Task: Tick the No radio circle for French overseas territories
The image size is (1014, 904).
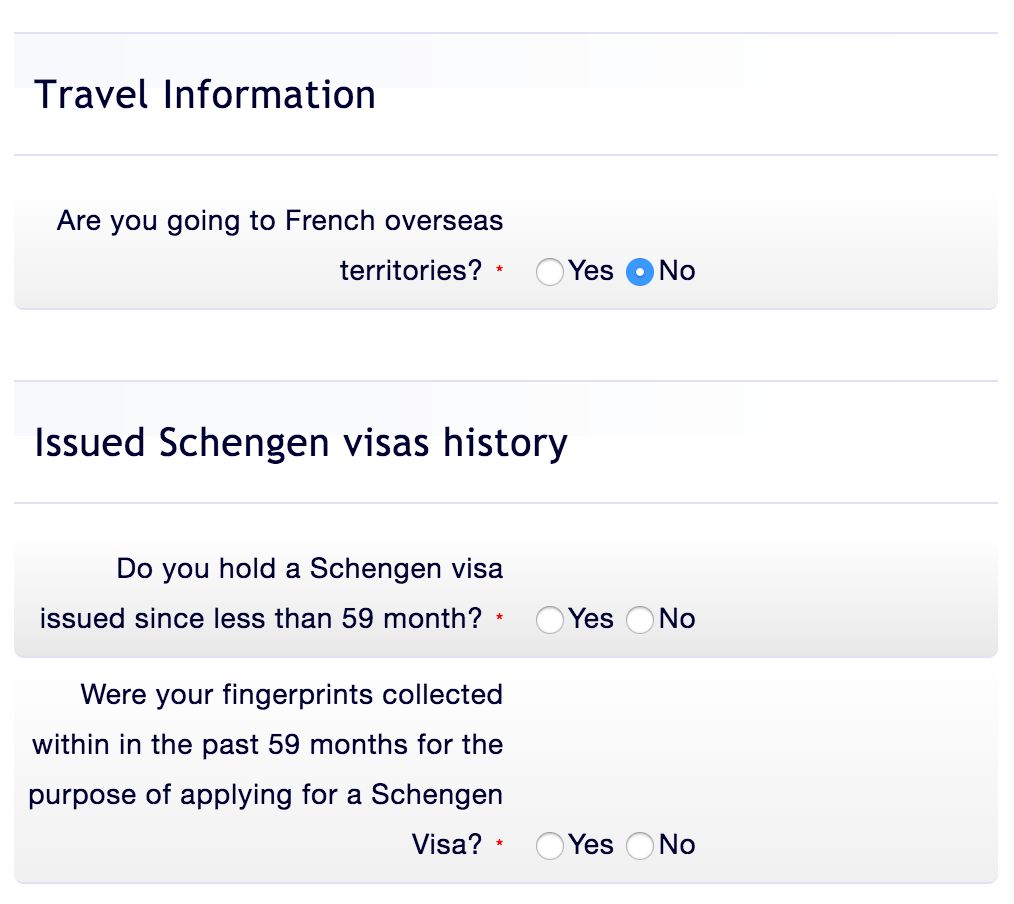Action: tap(639, 272)
